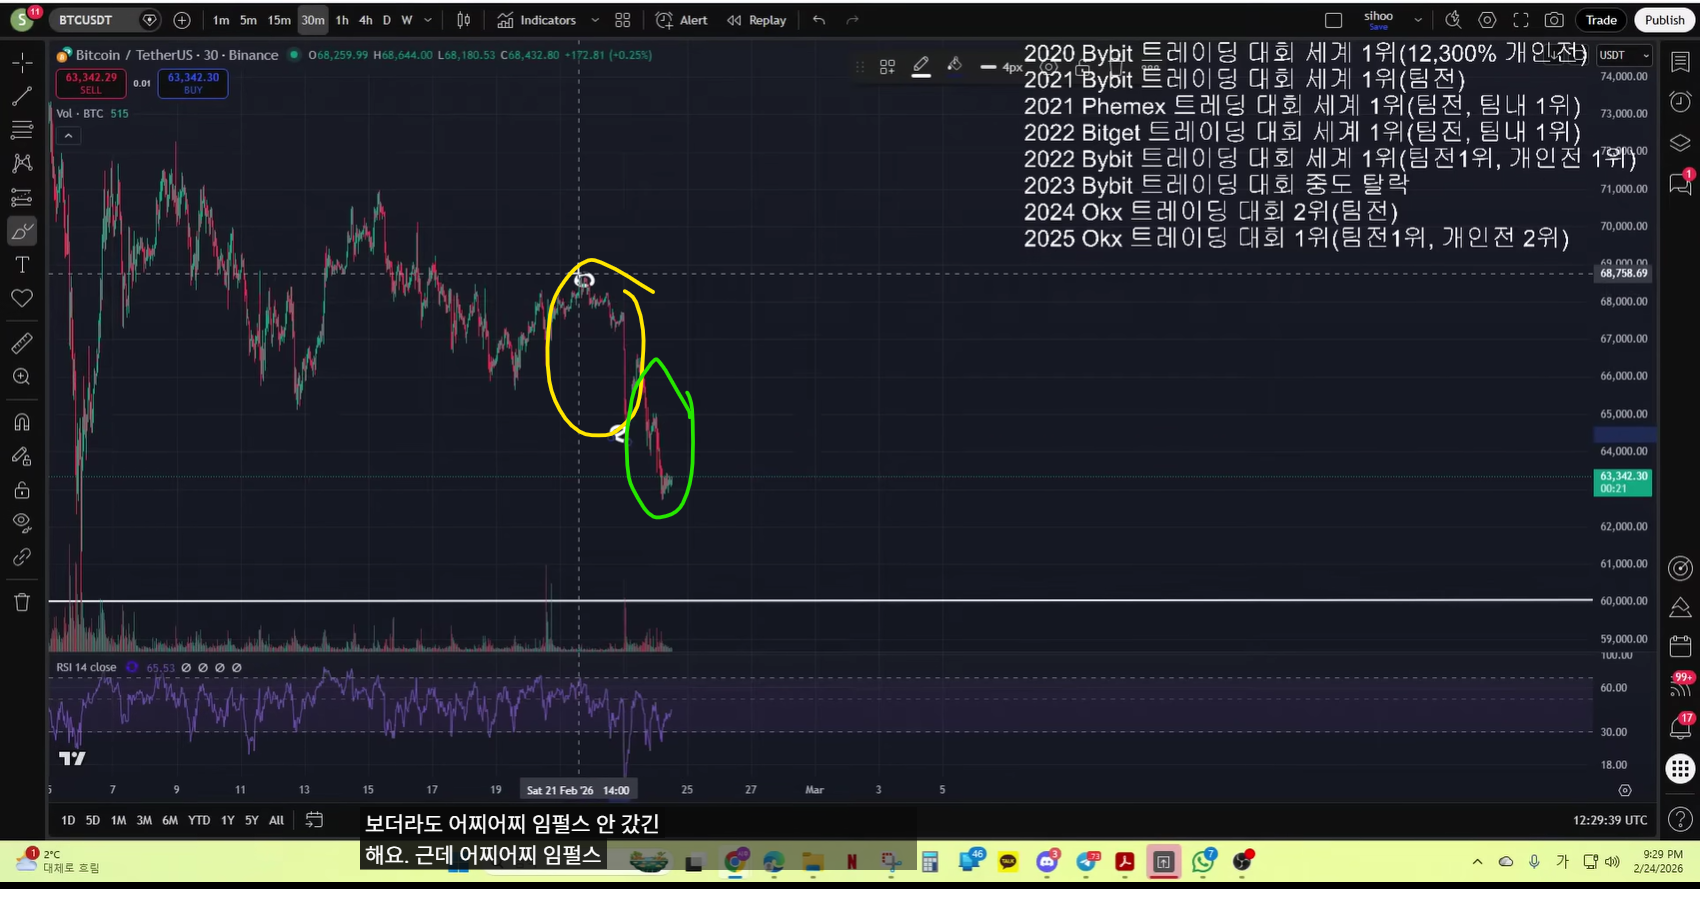Open the go to date calendar icon
Screen dimensions: 1702x902
coord(314,820)
